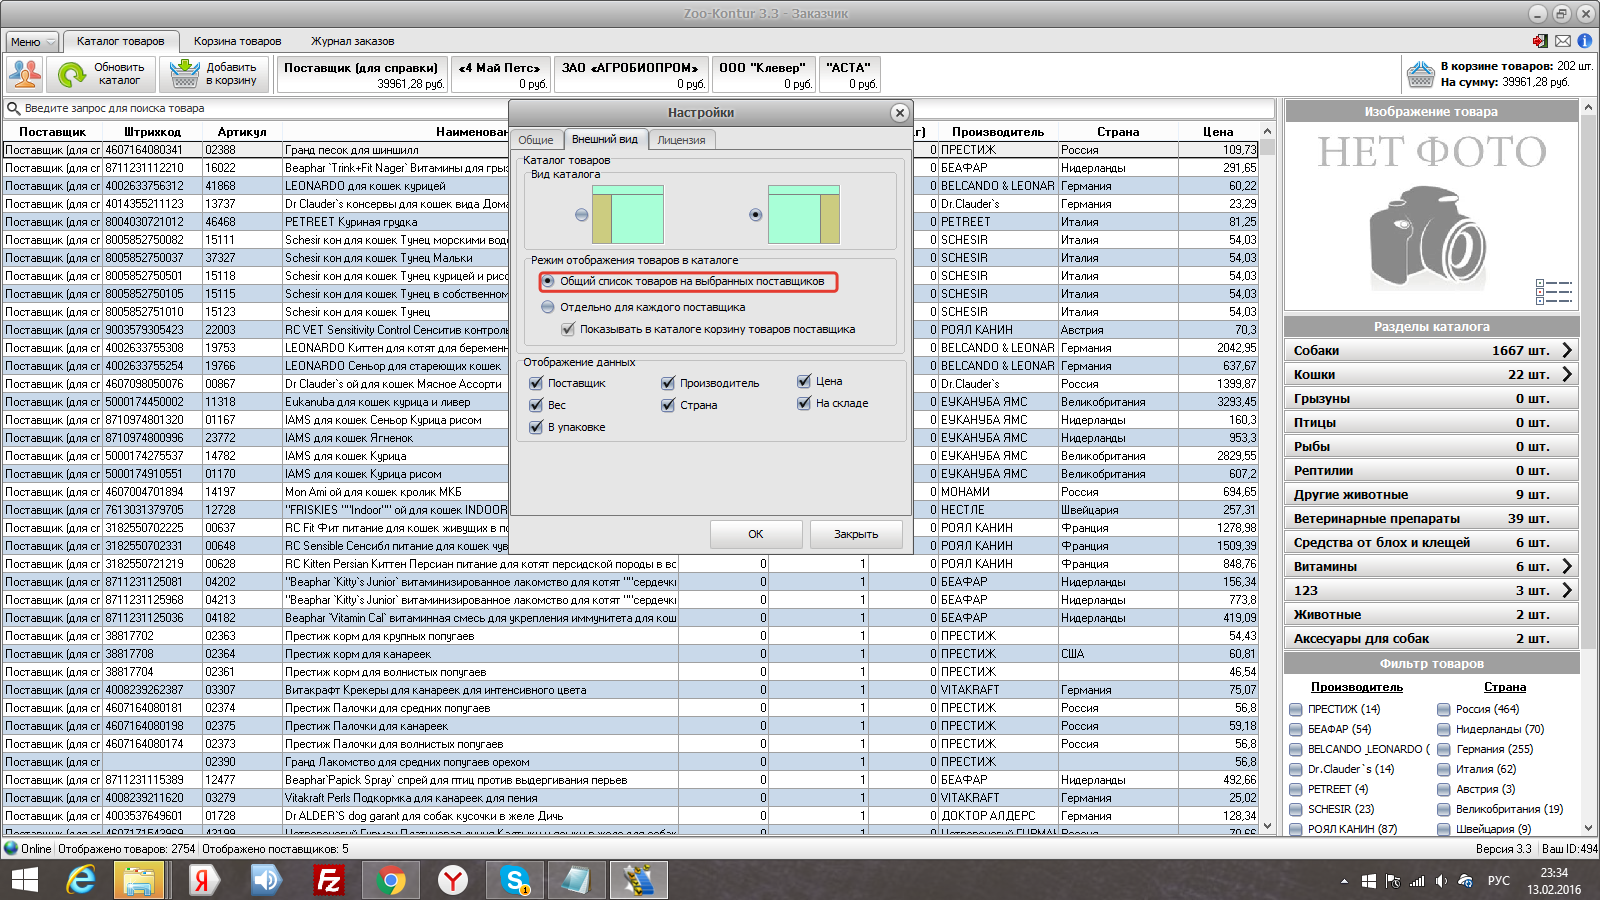Select the ЗАО «АГРОБИОПРОМ» supplier button

(631, 75)
